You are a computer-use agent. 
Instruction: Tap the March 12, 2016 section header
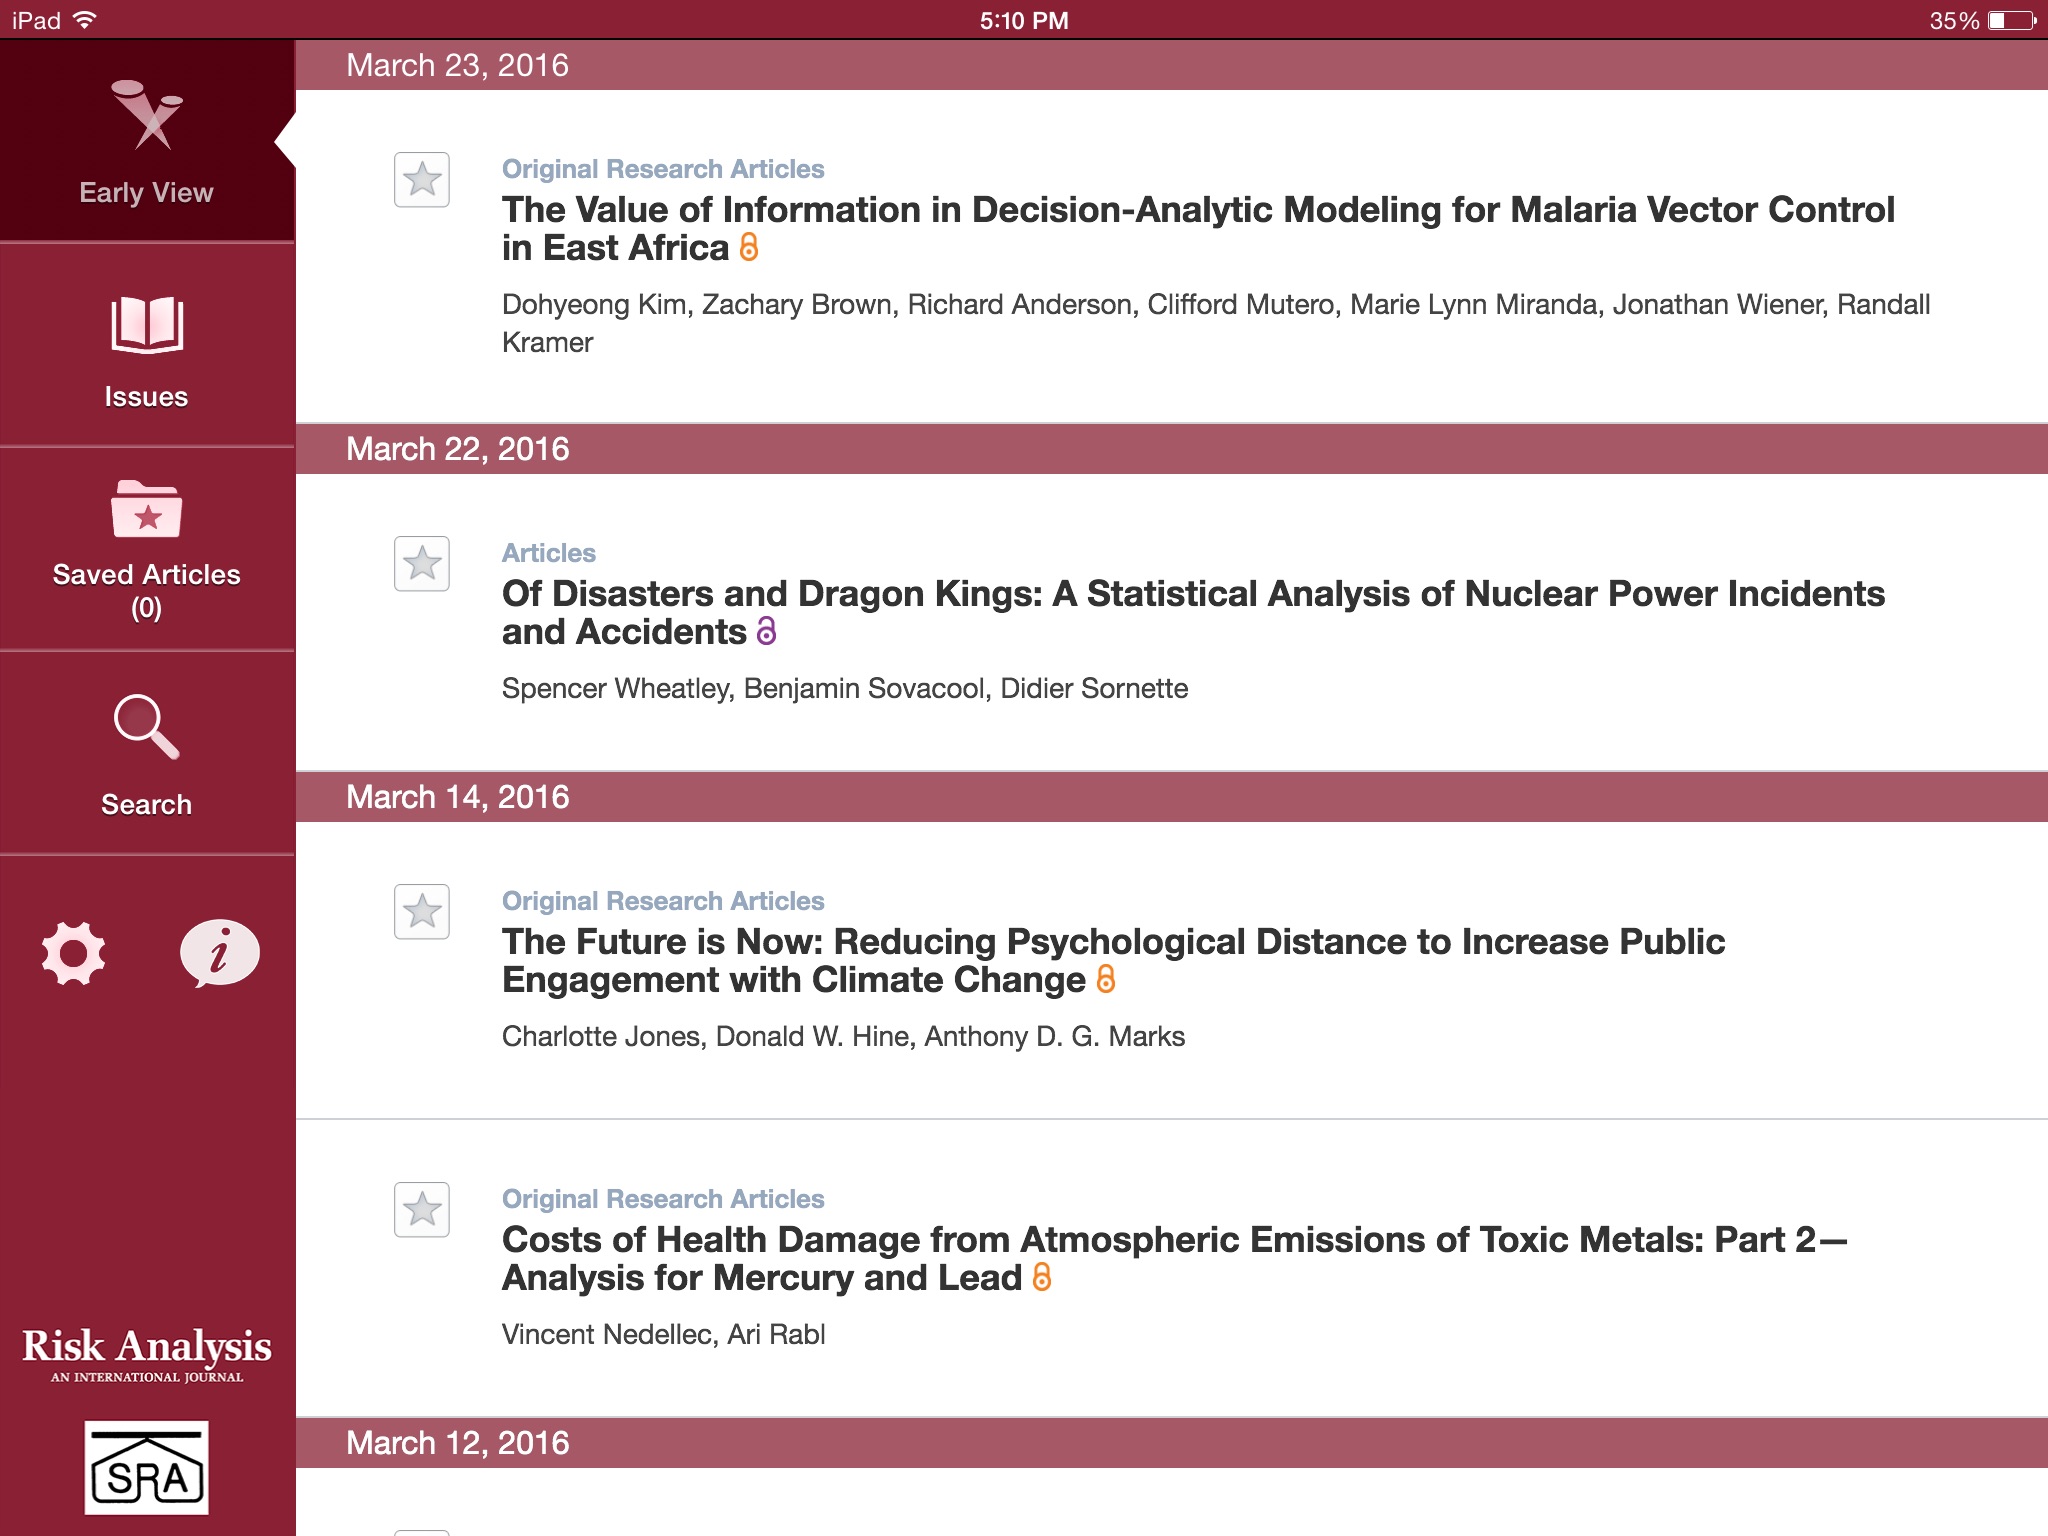[457, 1443]
